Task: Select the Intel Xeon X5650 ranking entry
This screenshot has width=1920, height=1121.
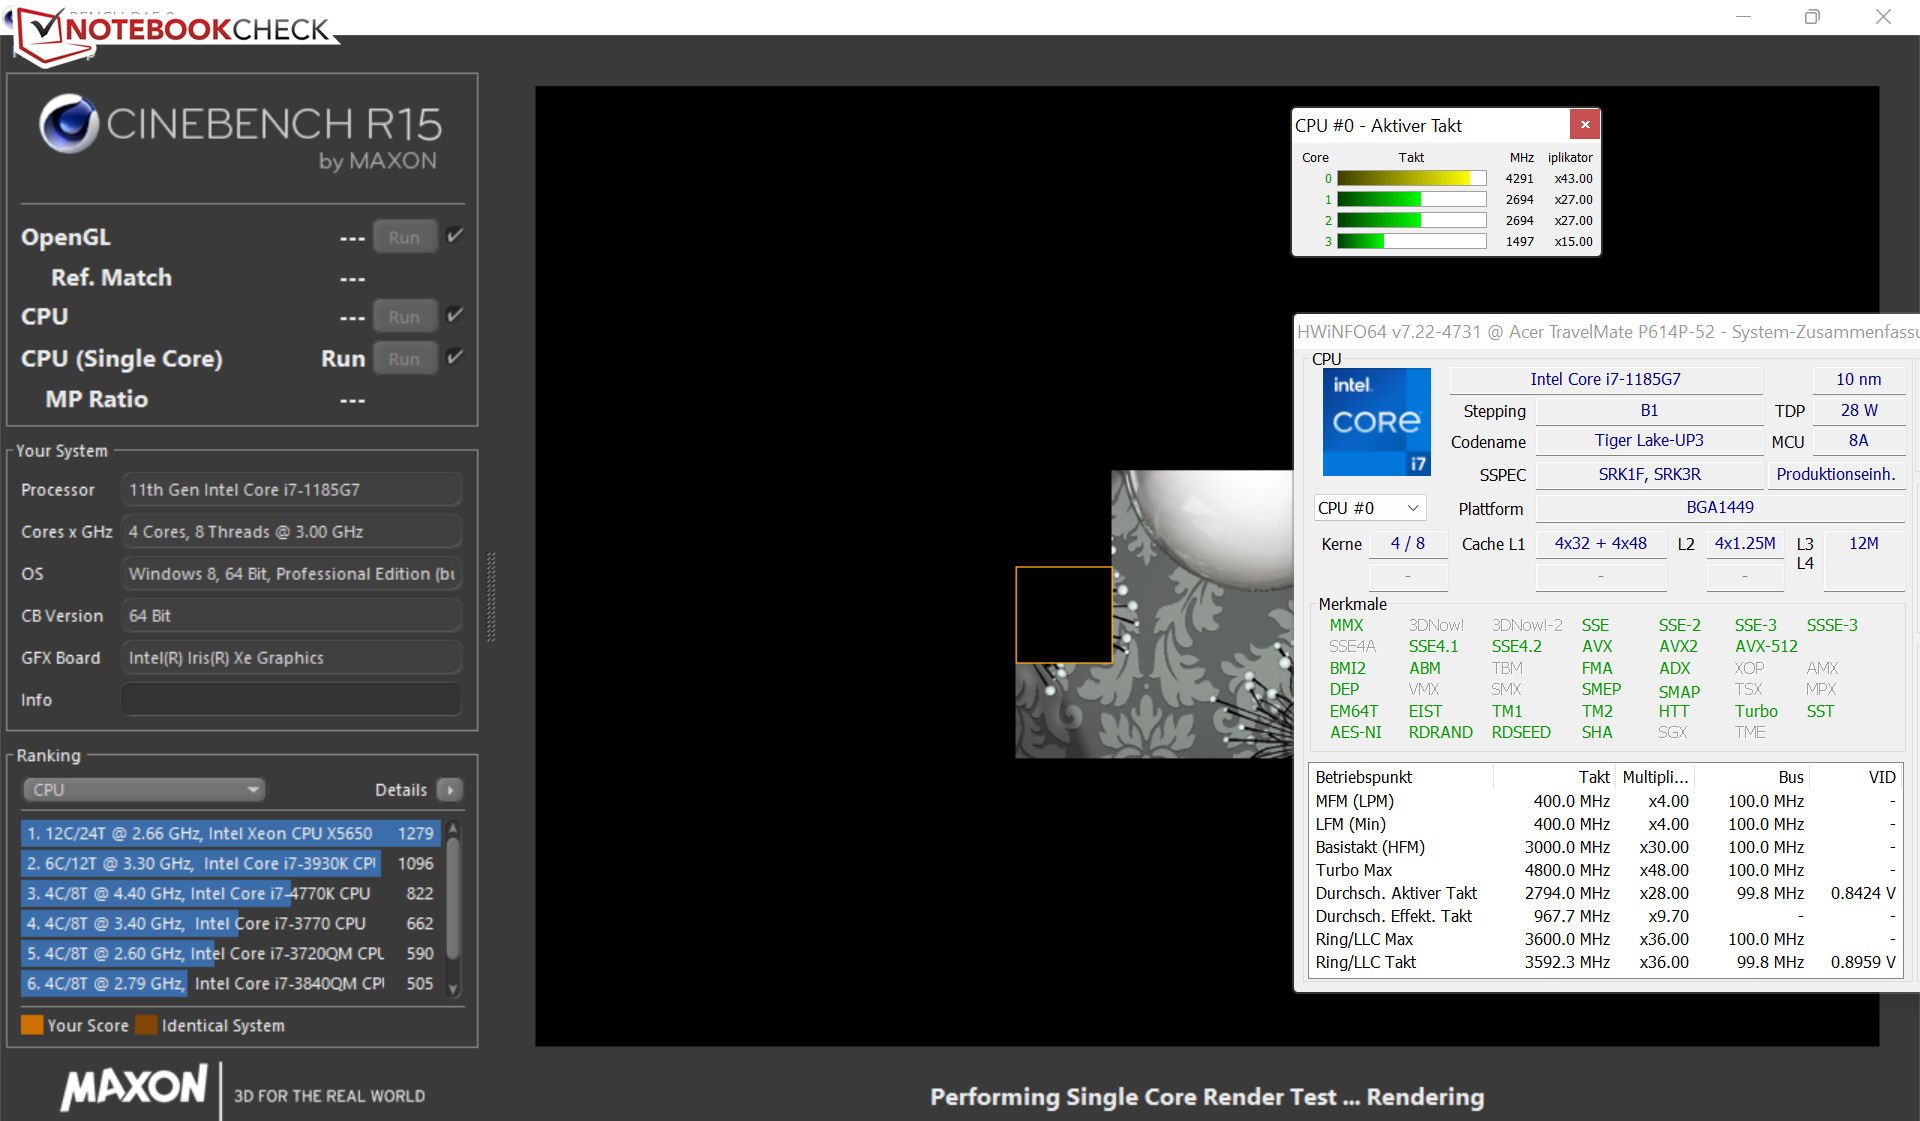Action: (230, 833)
